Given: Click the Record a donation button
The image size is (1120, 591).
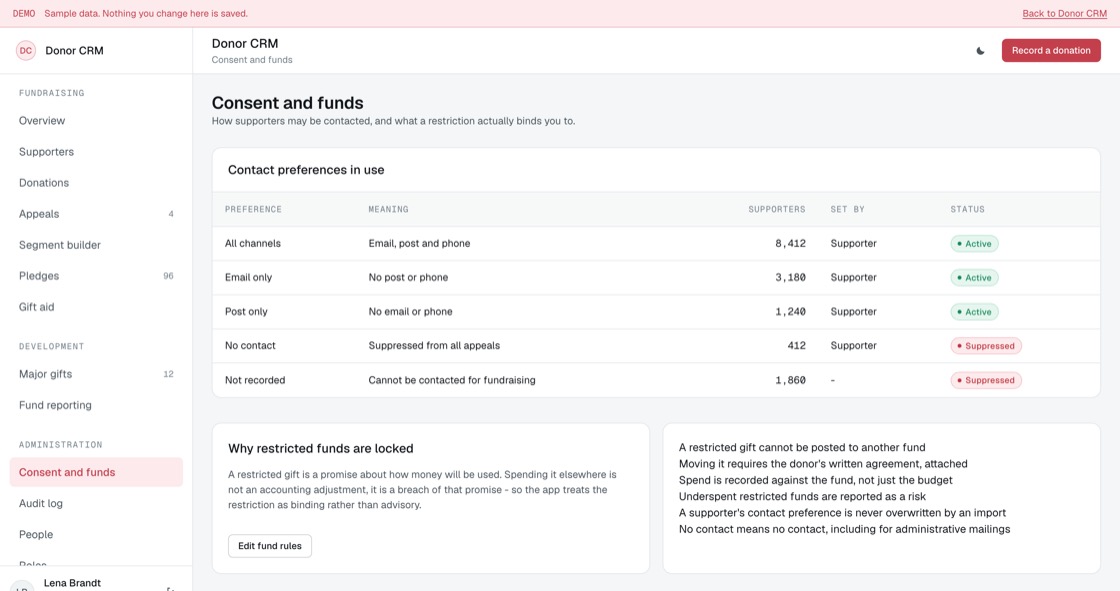Looking at the screenshot, I should click(x=1051, y=51).
